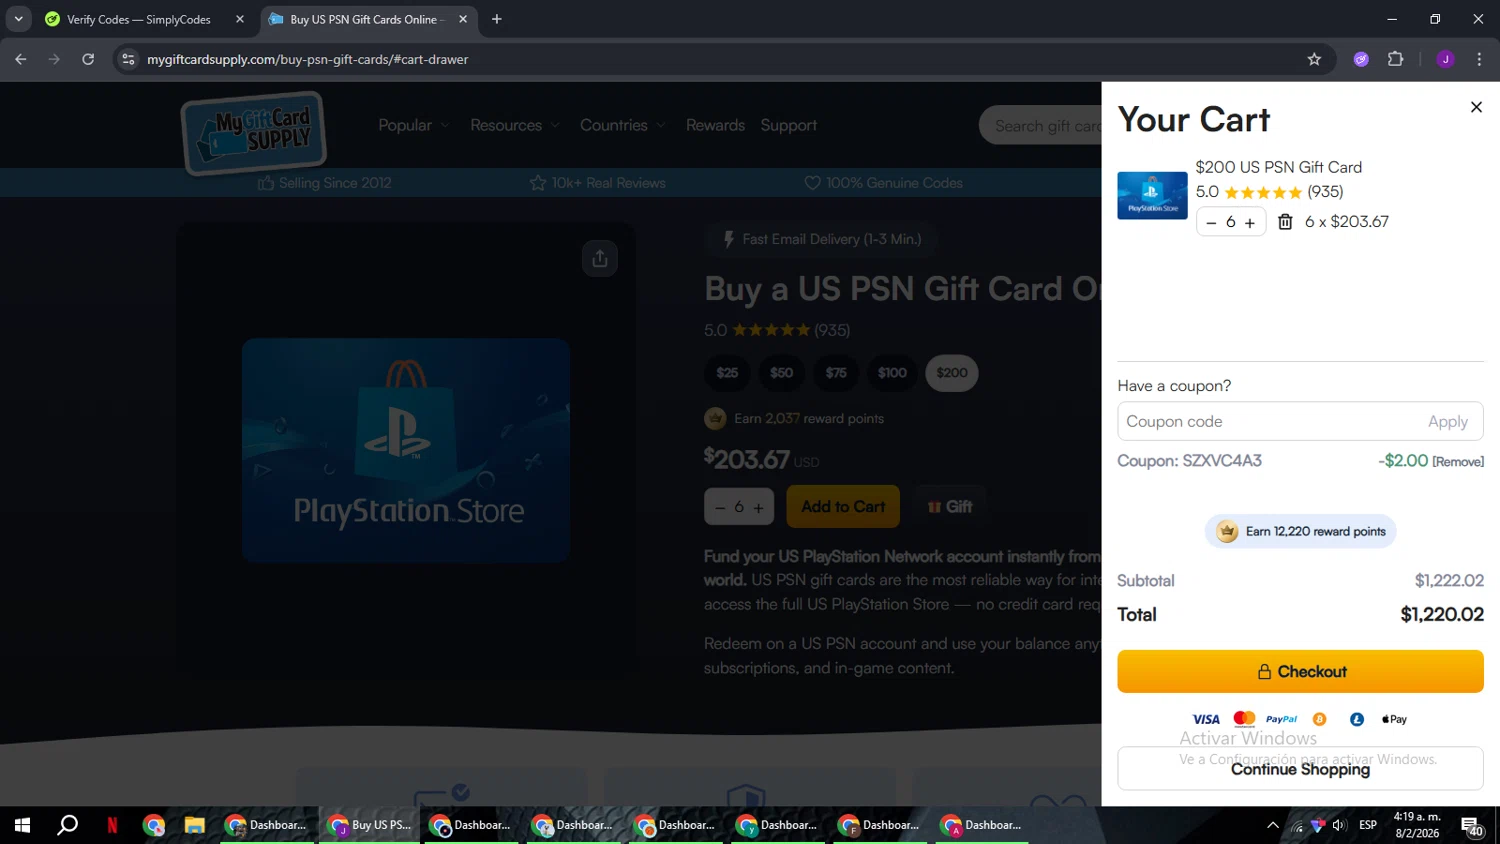
Task: Bookmark this page with star icon
Action: pyautogui.click(x=1314, y=59)
